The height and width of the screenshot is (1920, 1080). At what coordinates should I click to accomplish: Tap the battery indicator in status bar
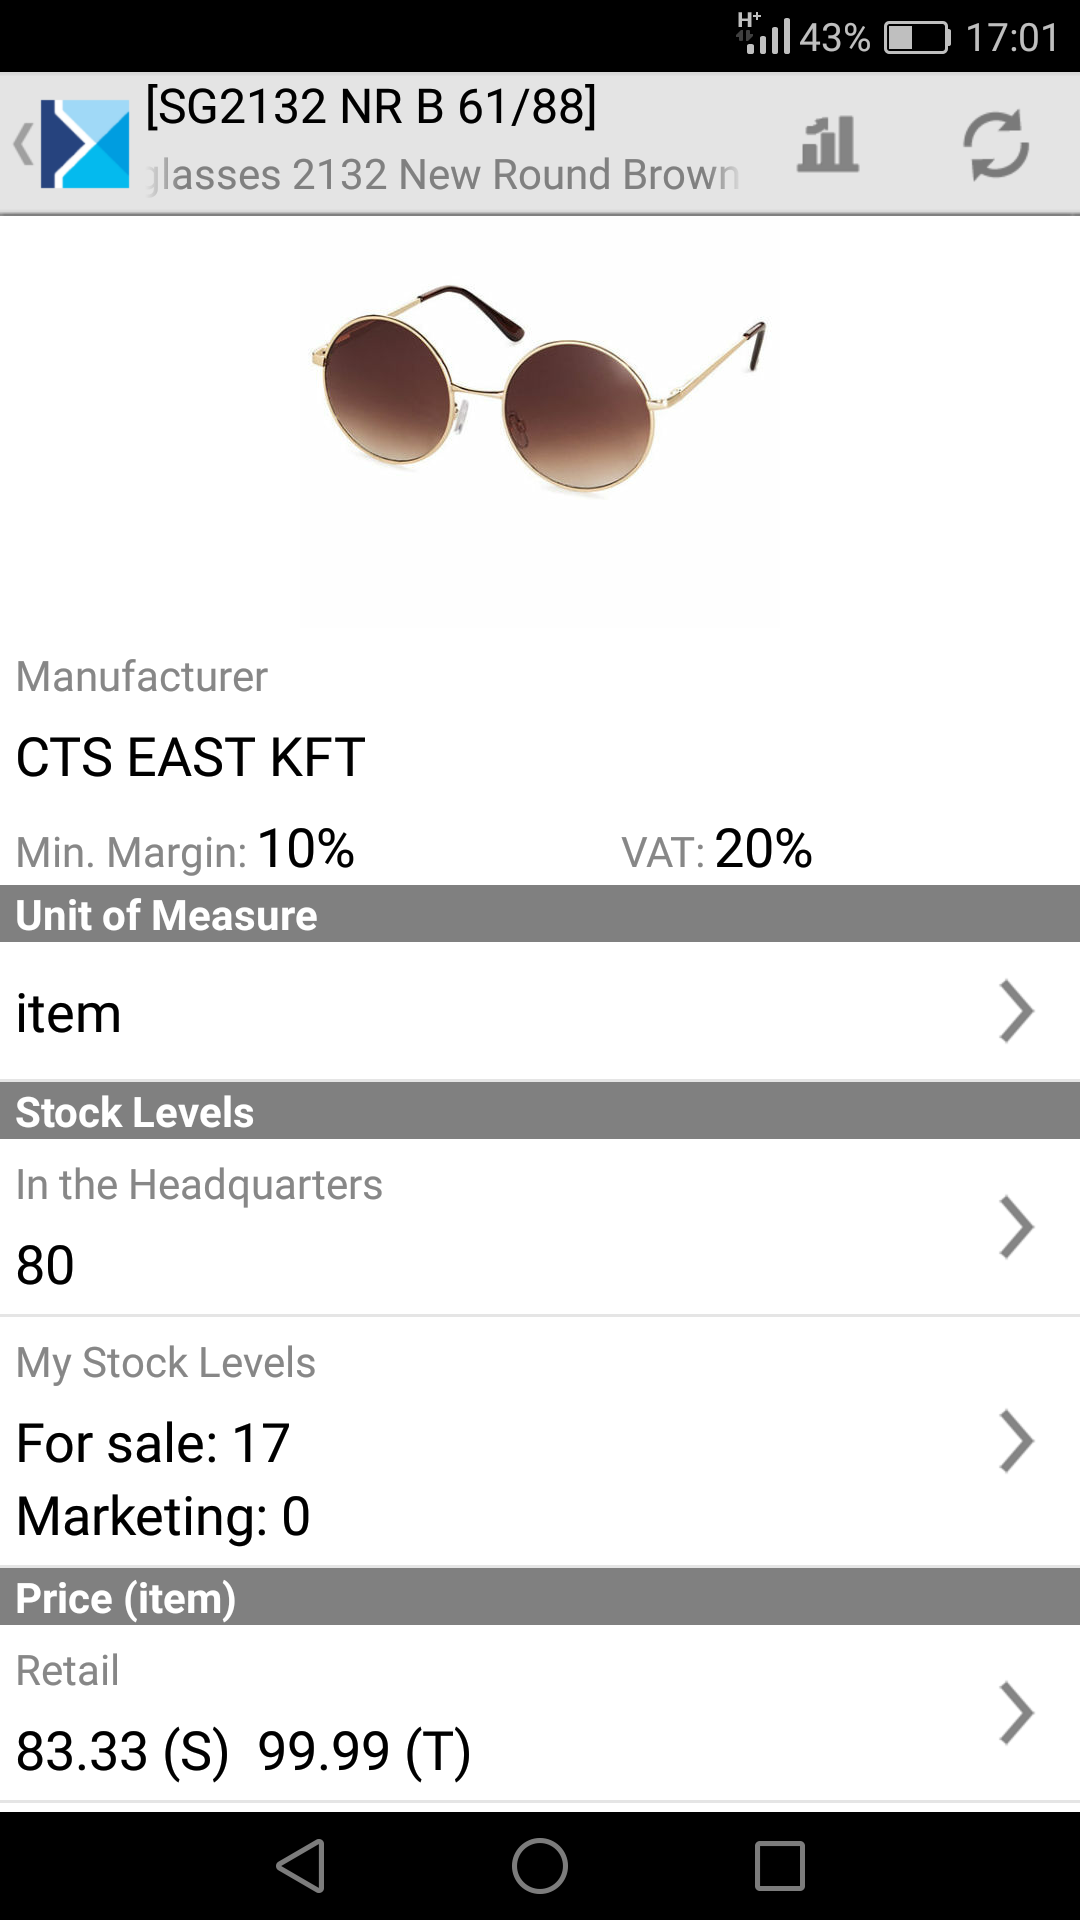(916, 38)
